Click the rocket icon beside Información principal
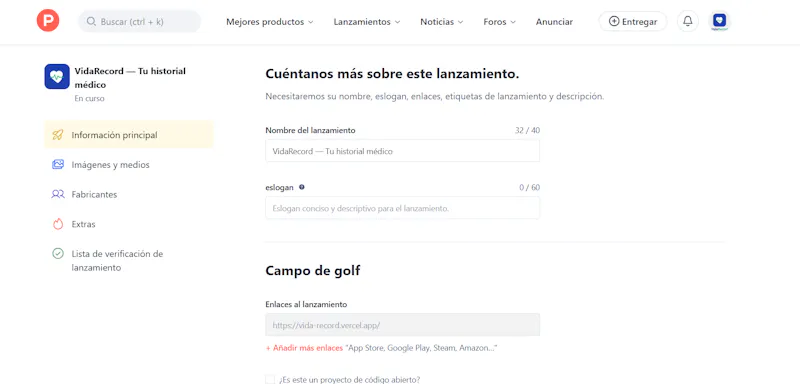 58,135
